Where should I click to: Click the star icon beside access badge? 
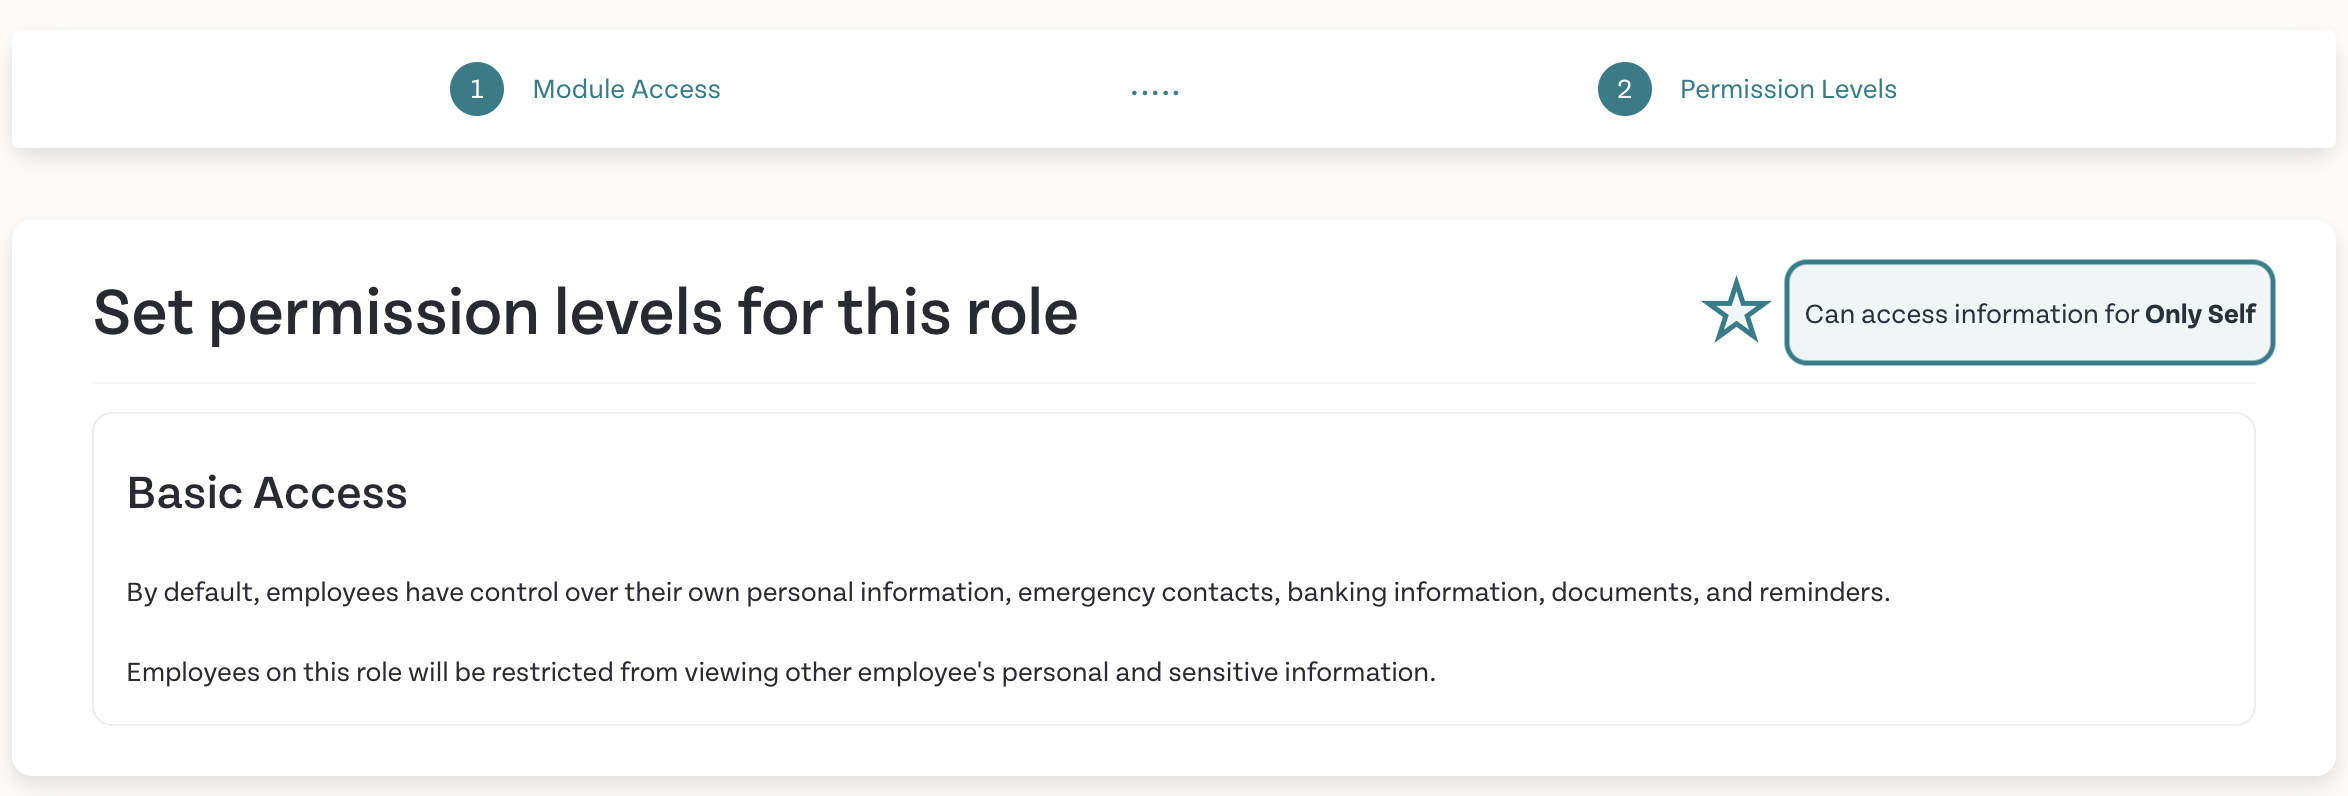[x=1737, y=311]
